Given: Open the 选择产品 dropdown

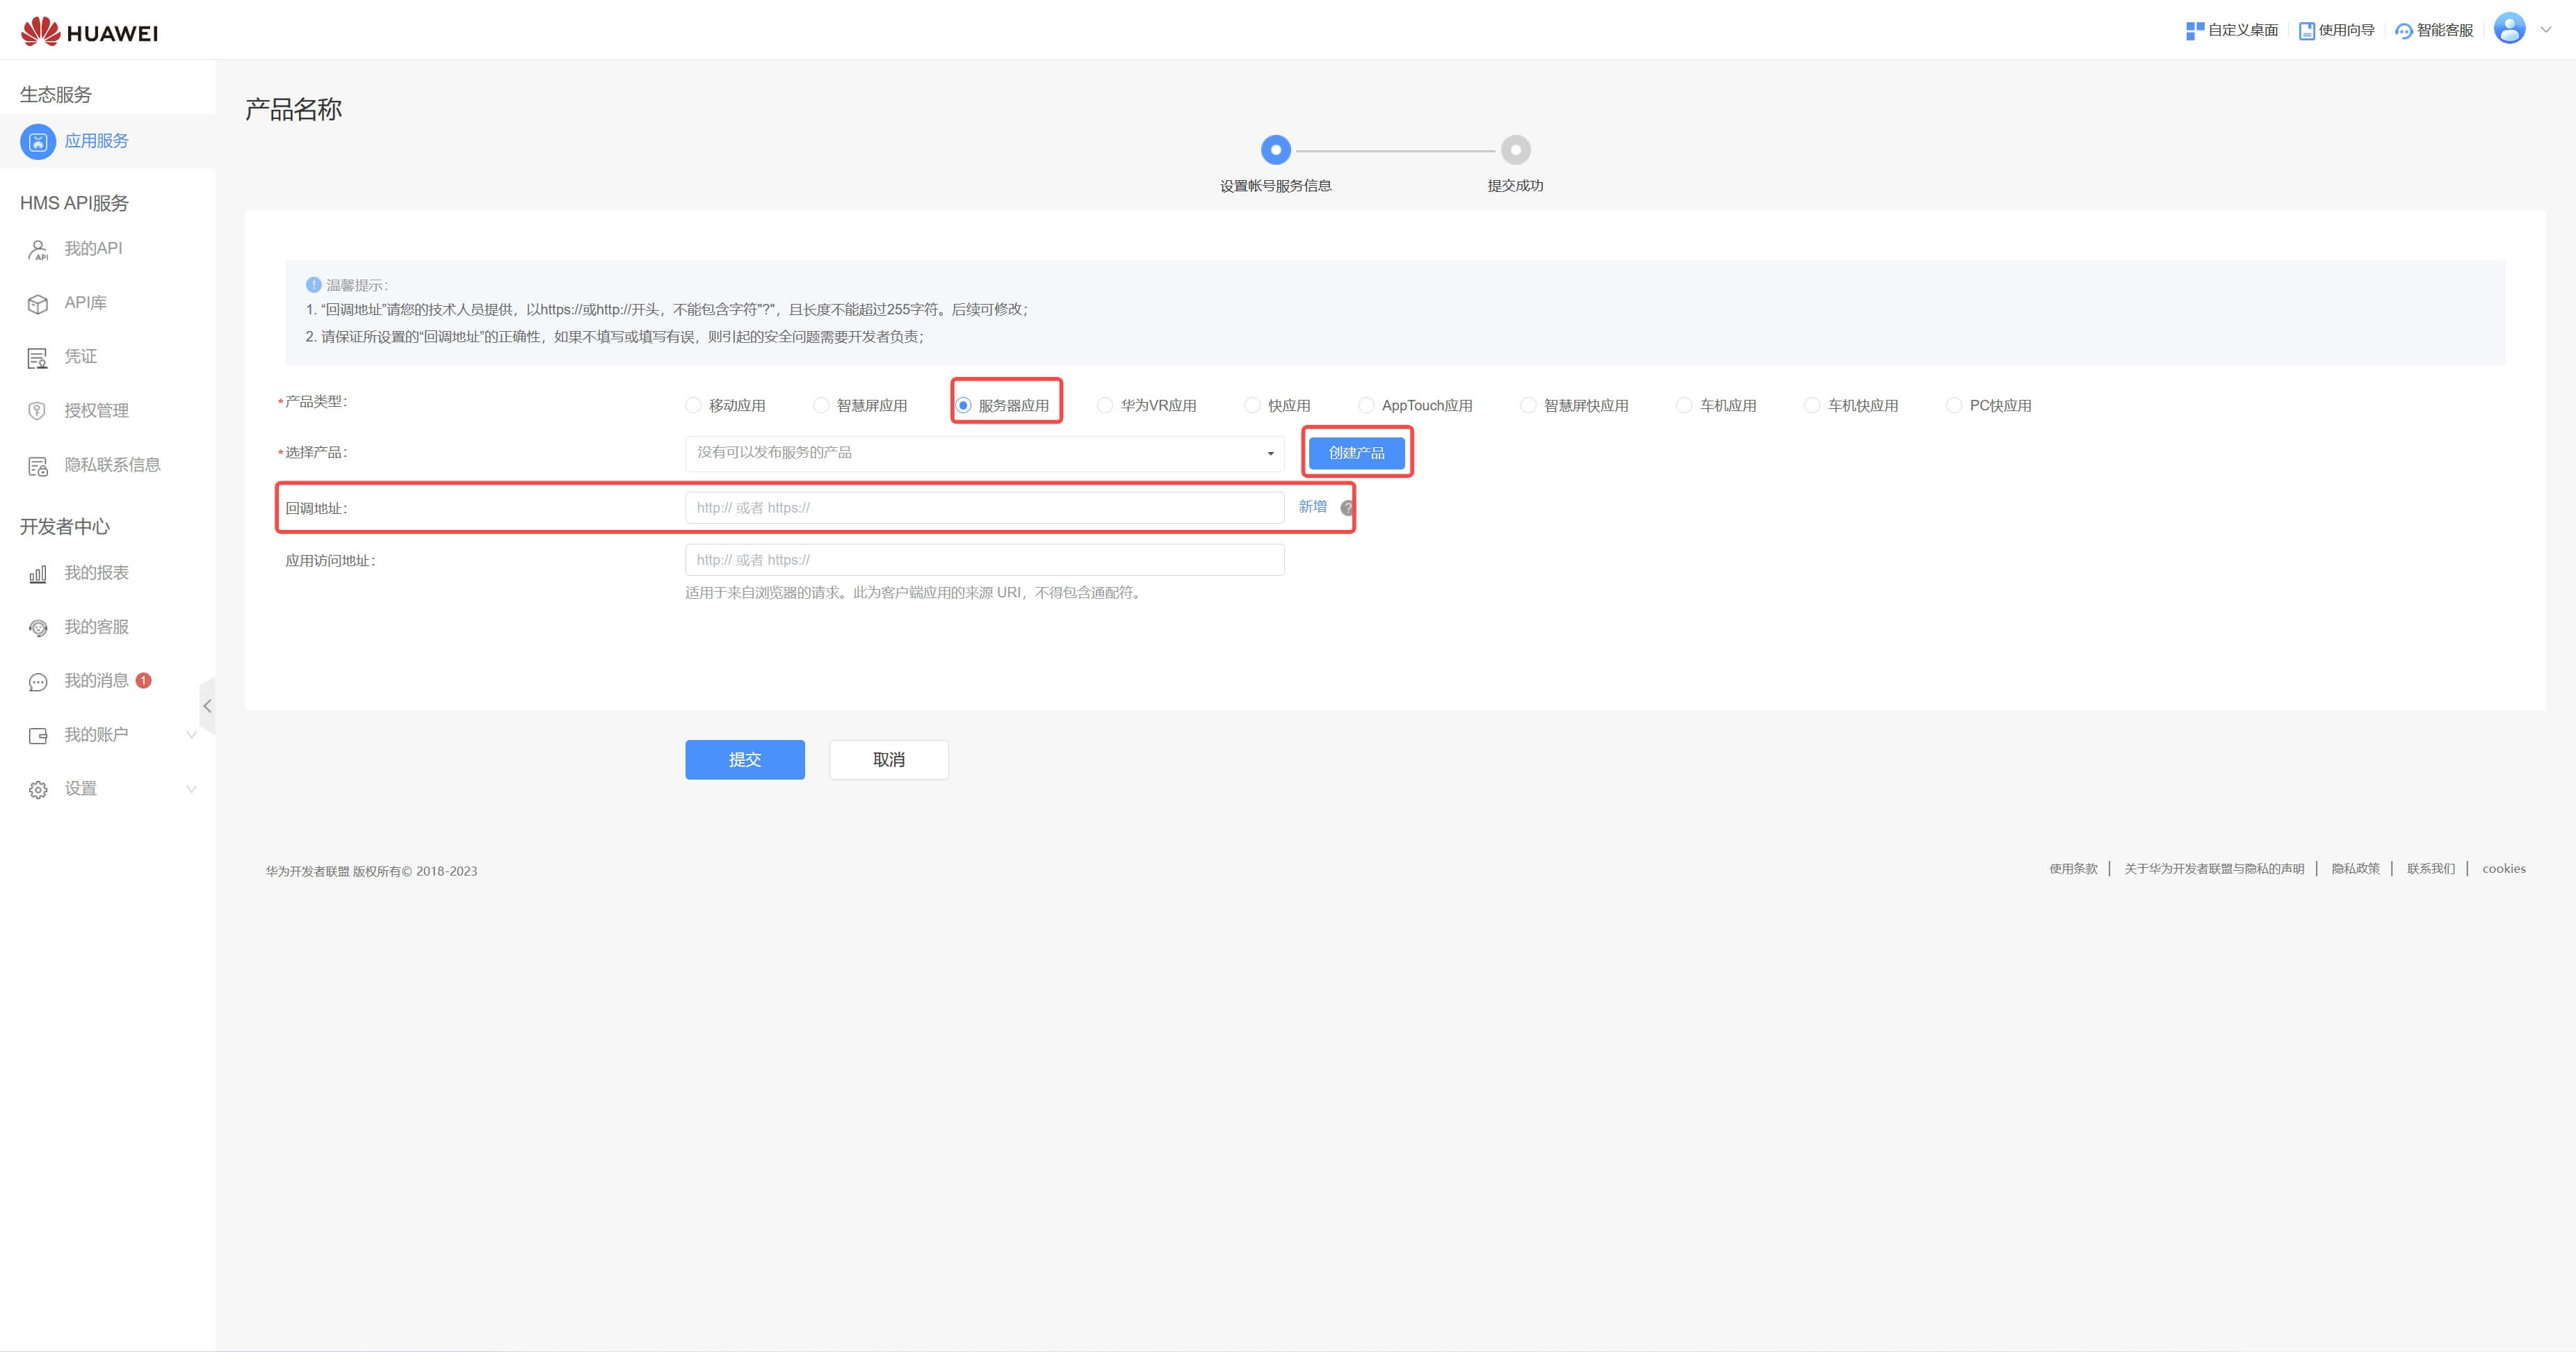Looking at the screenshot, I should (984, 453).
